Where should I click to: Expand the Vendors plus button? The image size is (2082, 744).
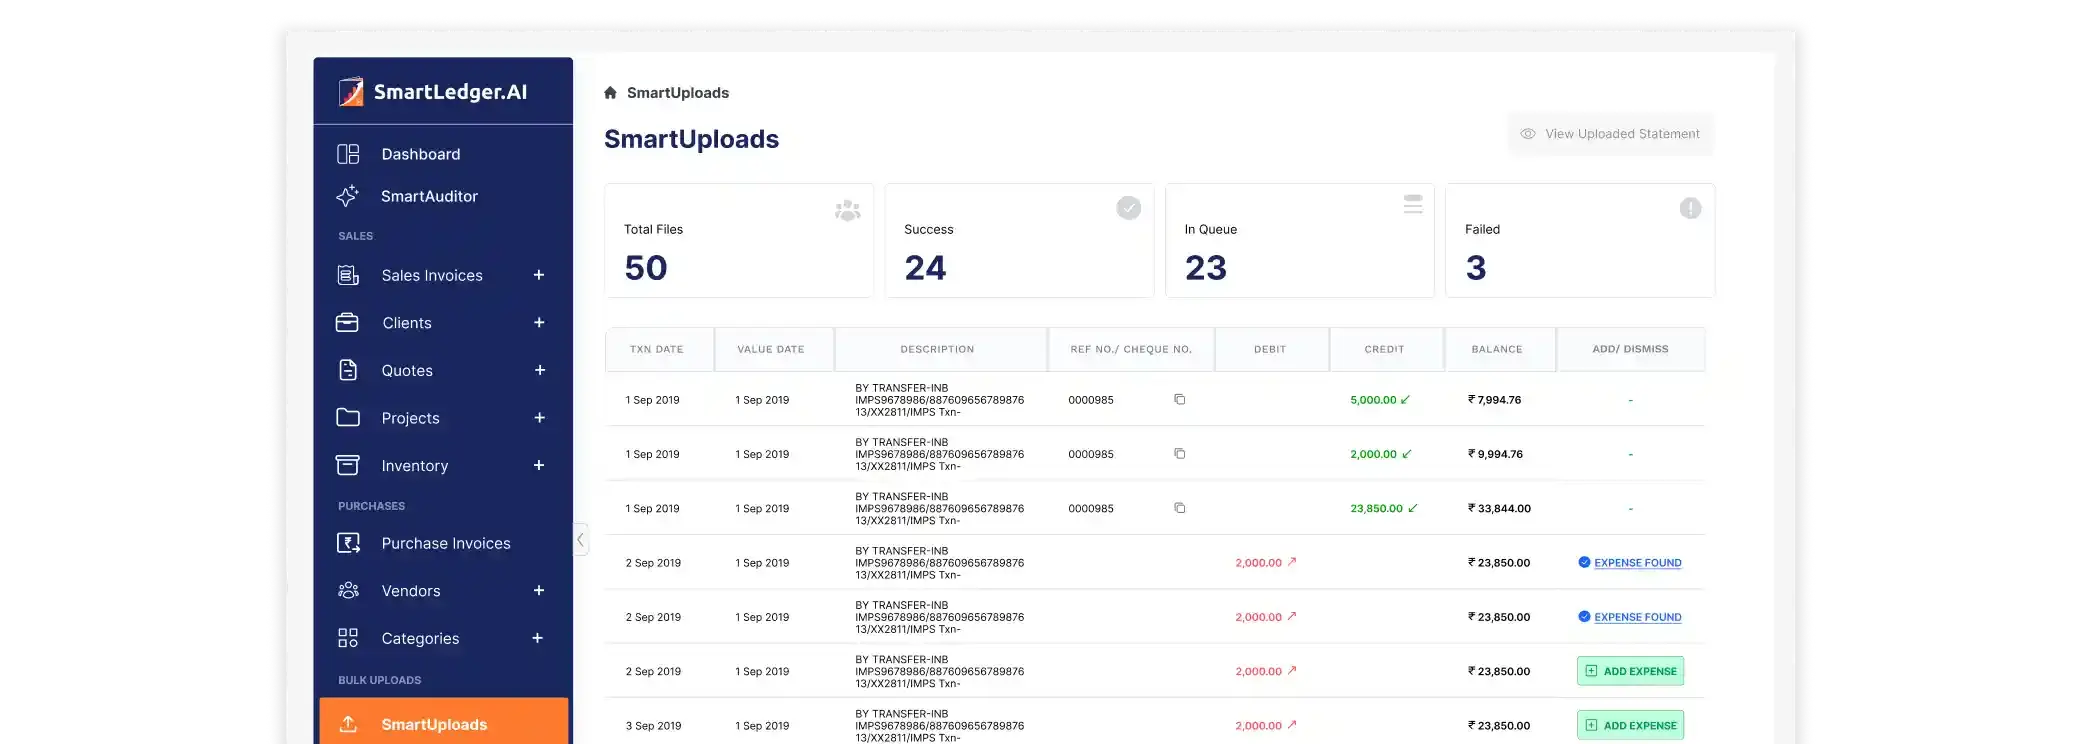pos(539,590)
